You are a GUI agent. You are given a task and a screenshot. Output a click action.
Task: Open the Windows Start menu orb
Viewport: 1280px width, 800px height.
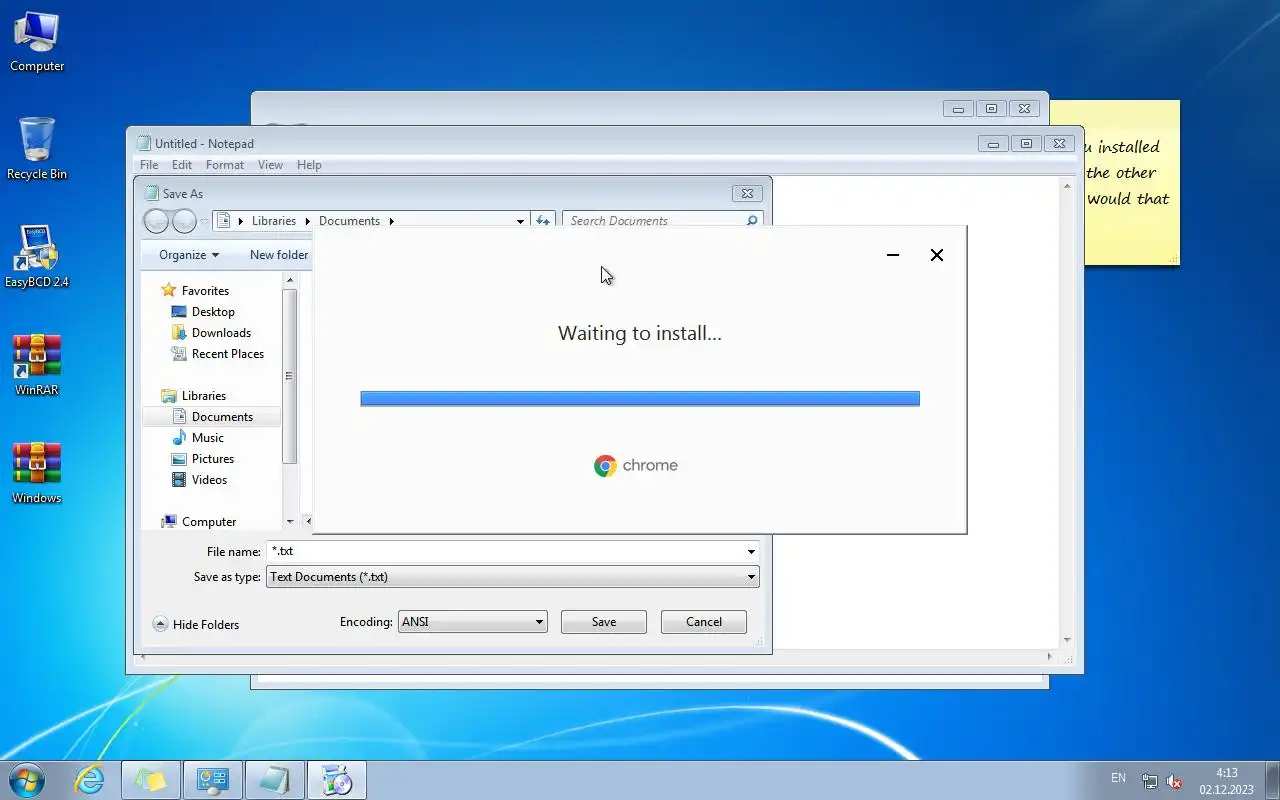tap(27, 780)
